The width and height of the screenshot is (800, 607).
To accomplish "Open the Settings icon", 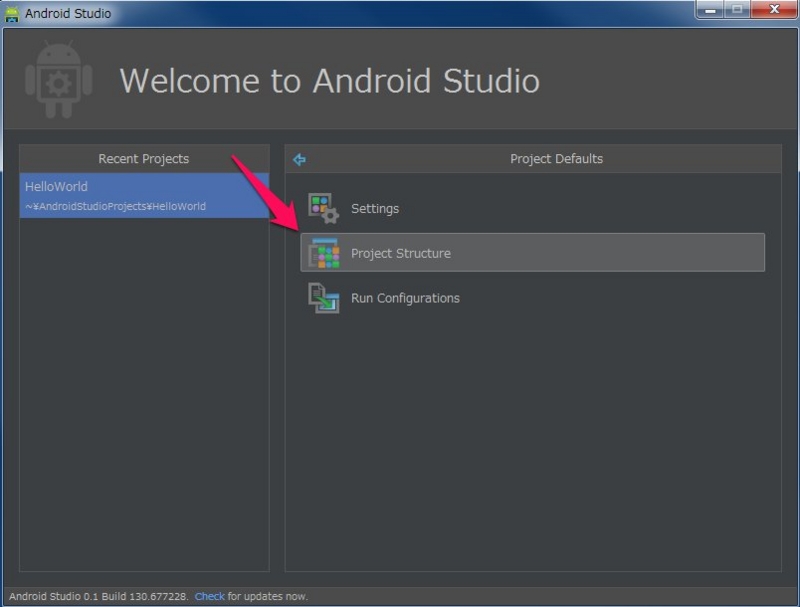I will coord(323,208).
